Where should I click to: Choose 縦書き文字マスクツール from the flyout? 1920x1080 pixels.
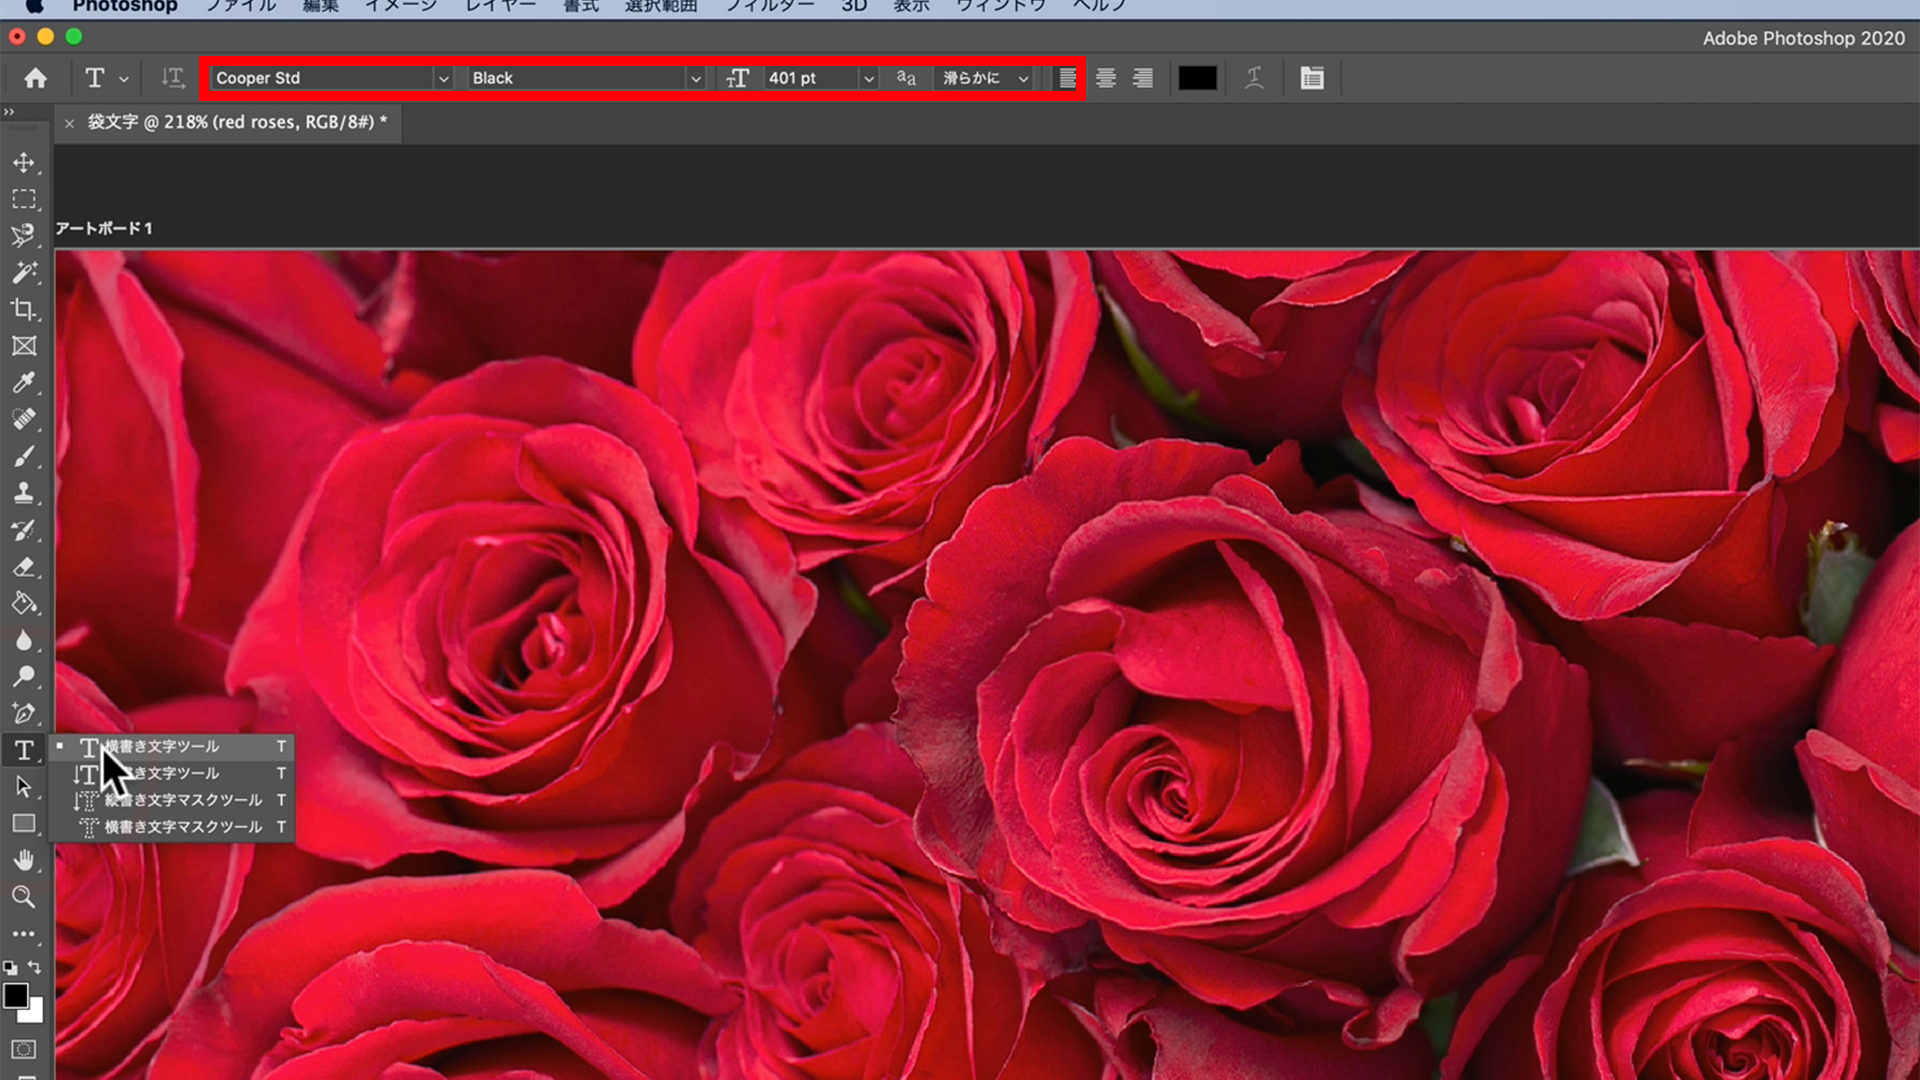coord(172,800)
